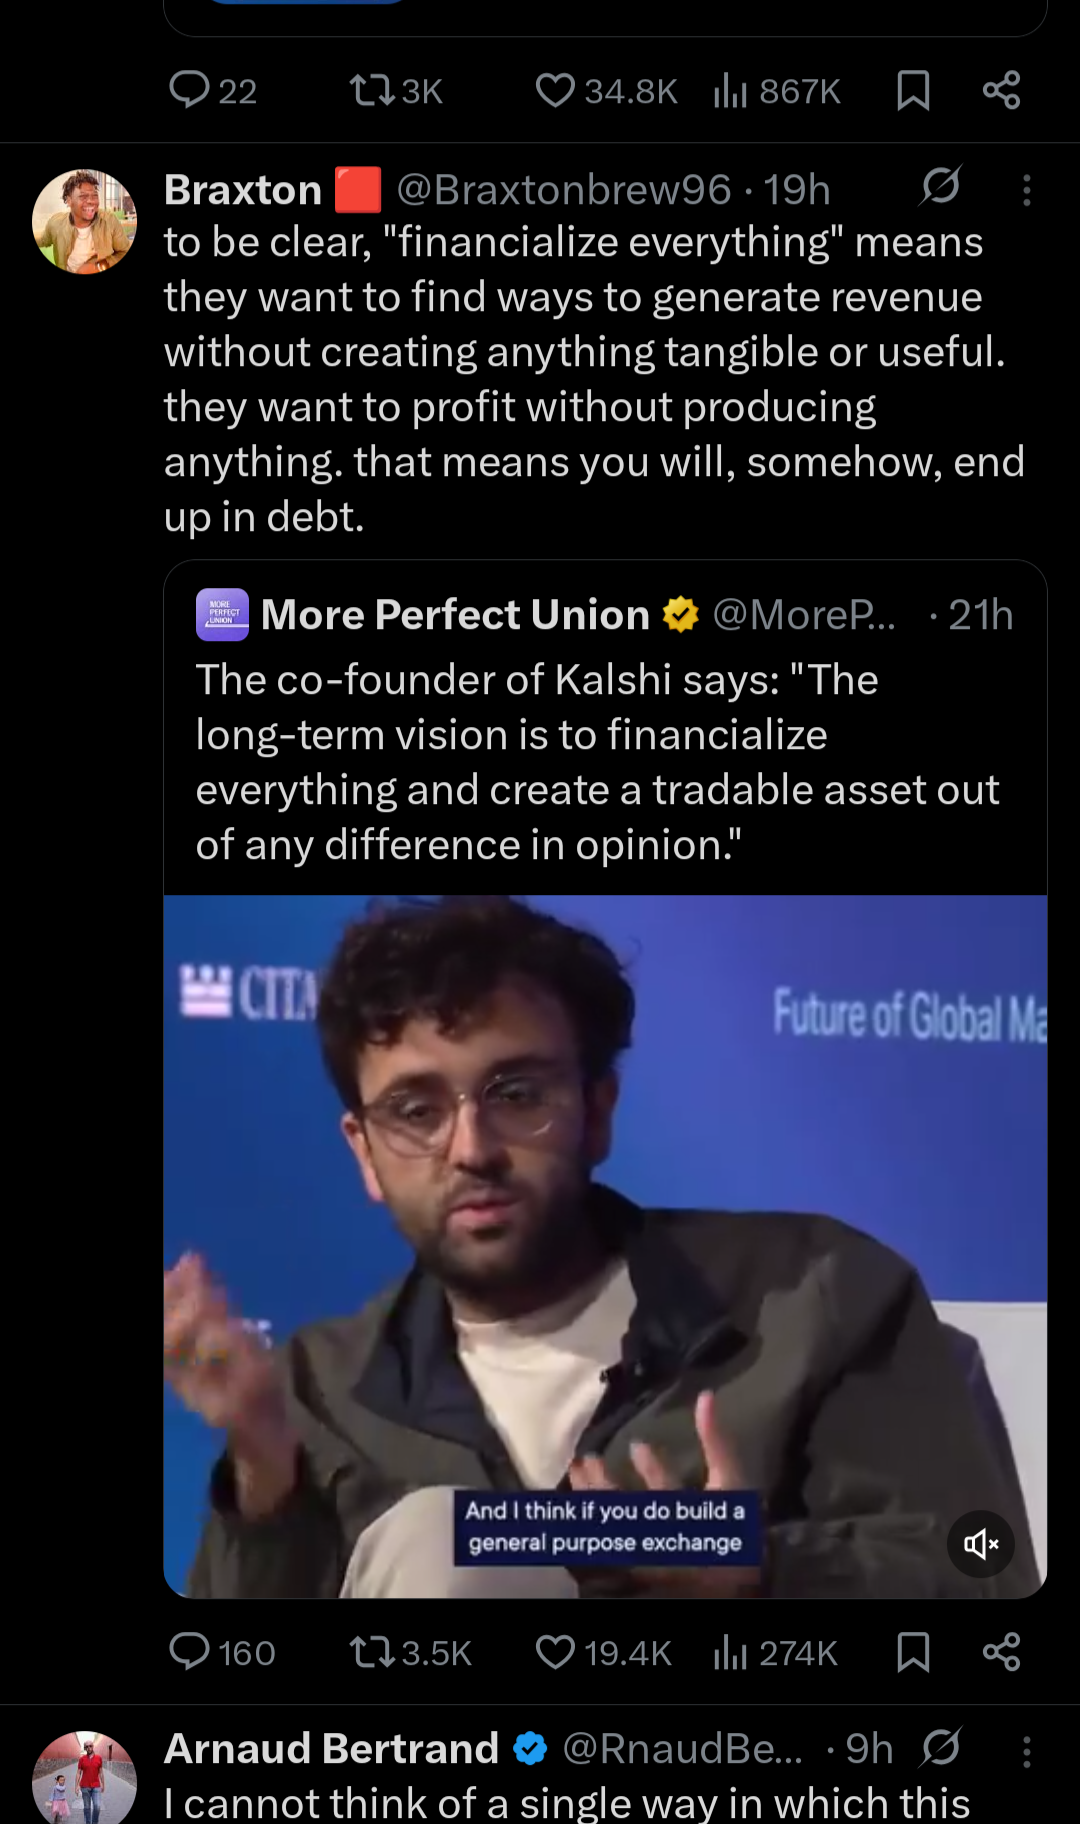Bookmark Braxton's financialize everything tweet
The width and height of the screenshot is (1080, 1824).
[913, 1652]
